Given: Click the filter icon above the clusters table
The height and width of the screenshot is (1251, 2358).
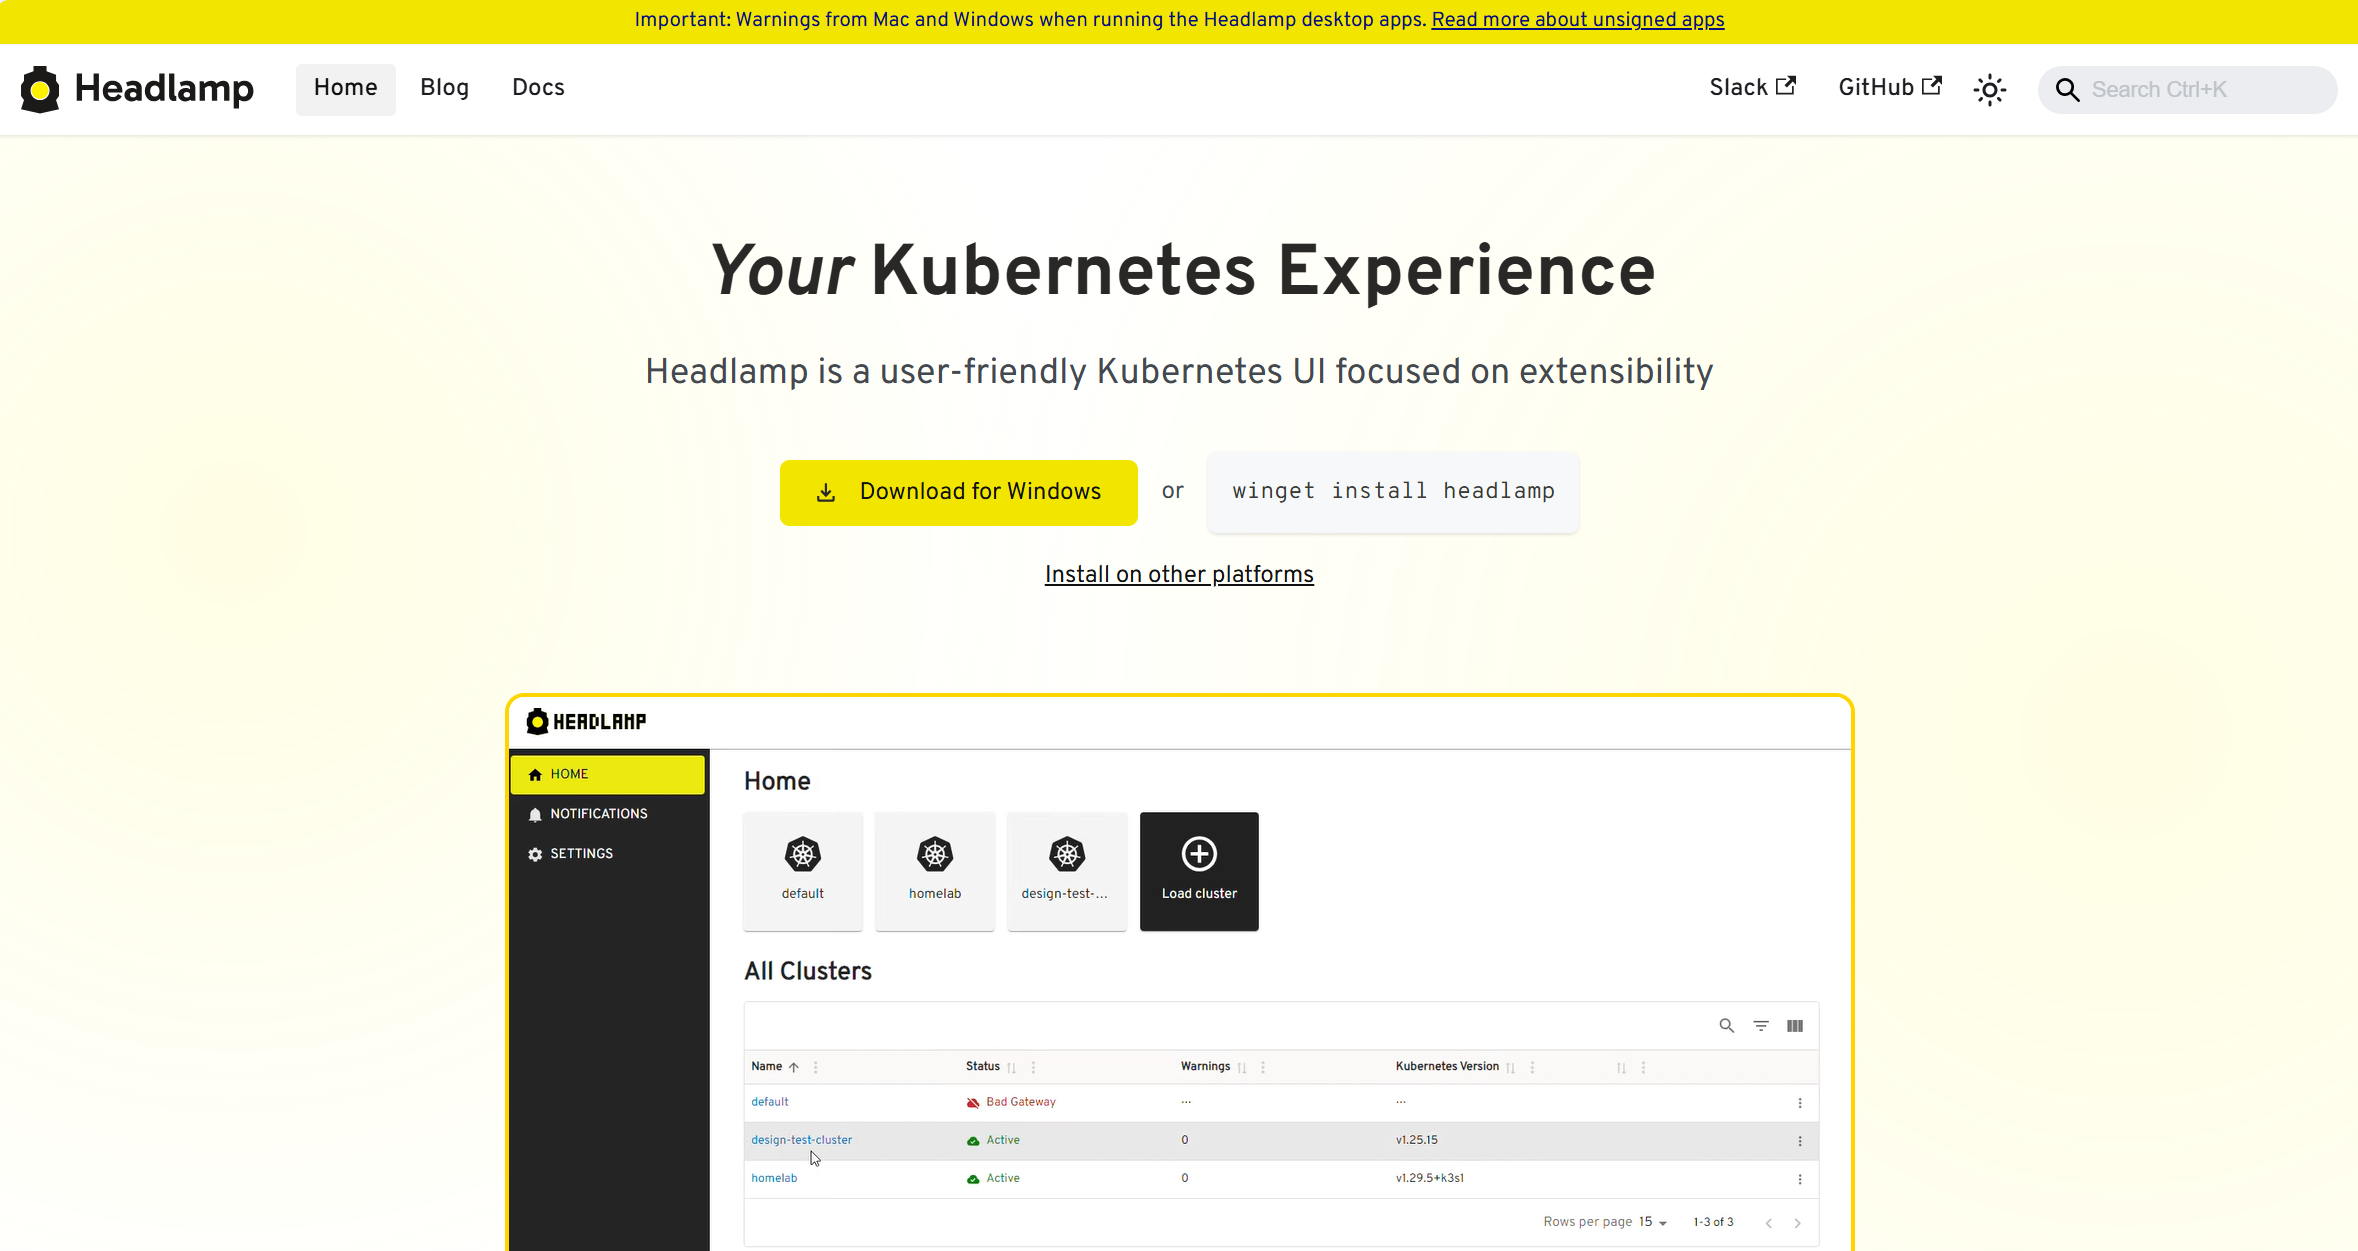Looking at the screenshot, I should tap(1761, 1026).
